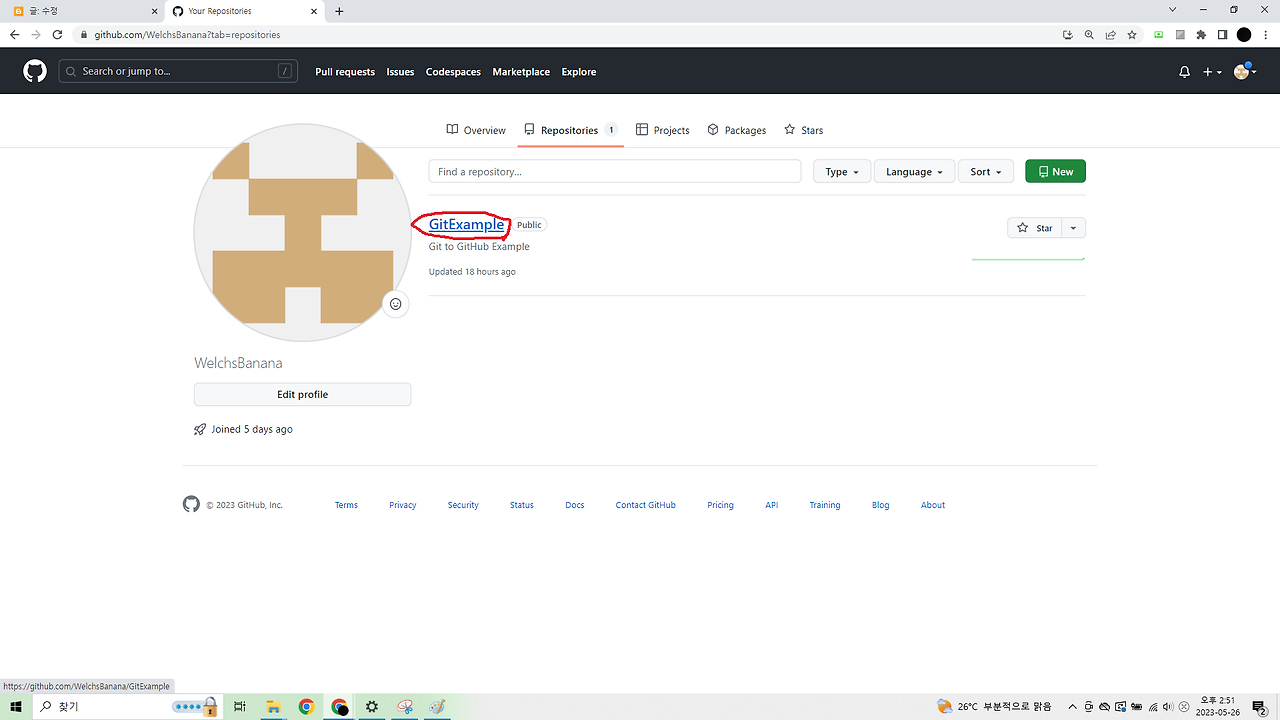This screenshot has width=1280, height=720.
Task: Open the Type filter dropdown
Action: click(x=842, y=172)
